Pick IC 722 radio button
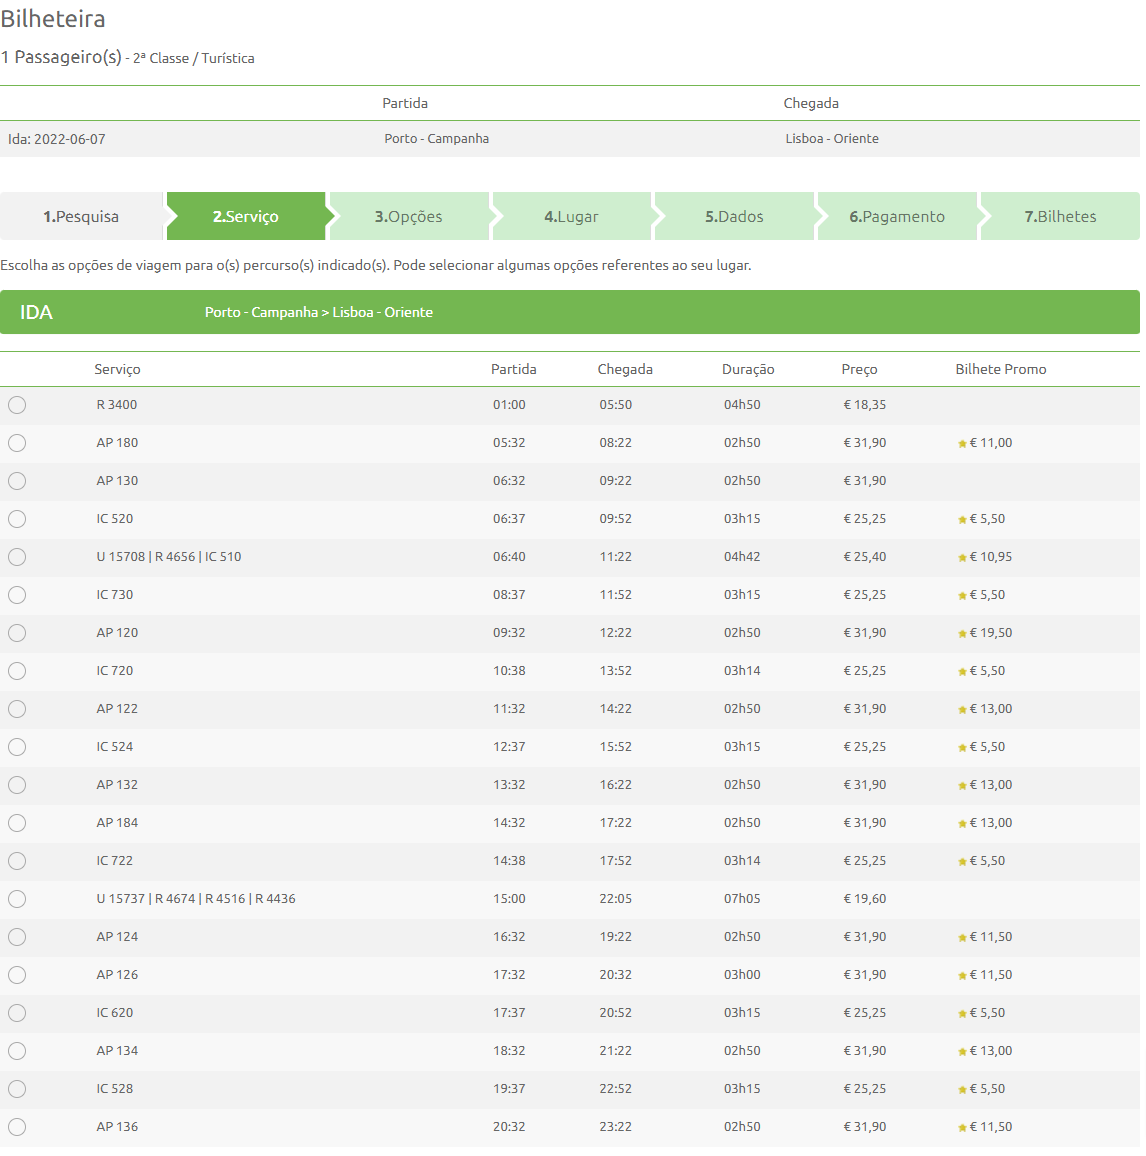Screen dimensions: 1146x1156 [17, 861]
